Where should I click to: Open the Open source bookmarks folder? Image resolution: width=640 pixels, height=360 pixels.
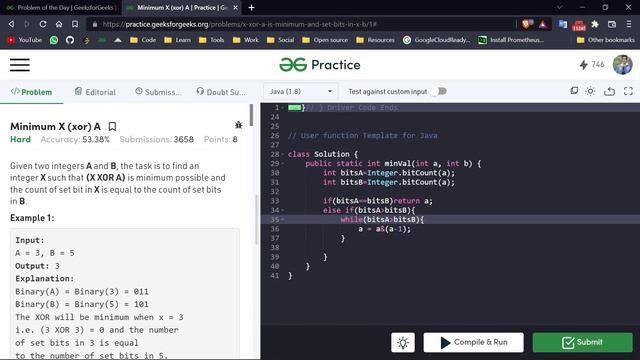pyautogui.click(x=325, y=40)
